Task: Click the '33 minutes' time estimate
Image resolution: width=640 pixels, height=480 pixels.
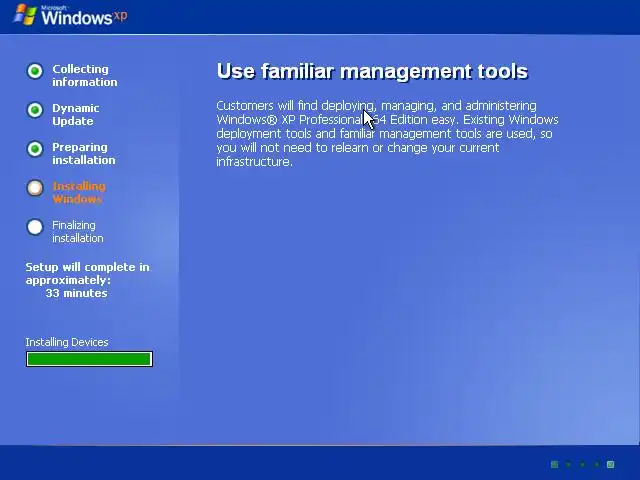Action: [x=76, y=293]
